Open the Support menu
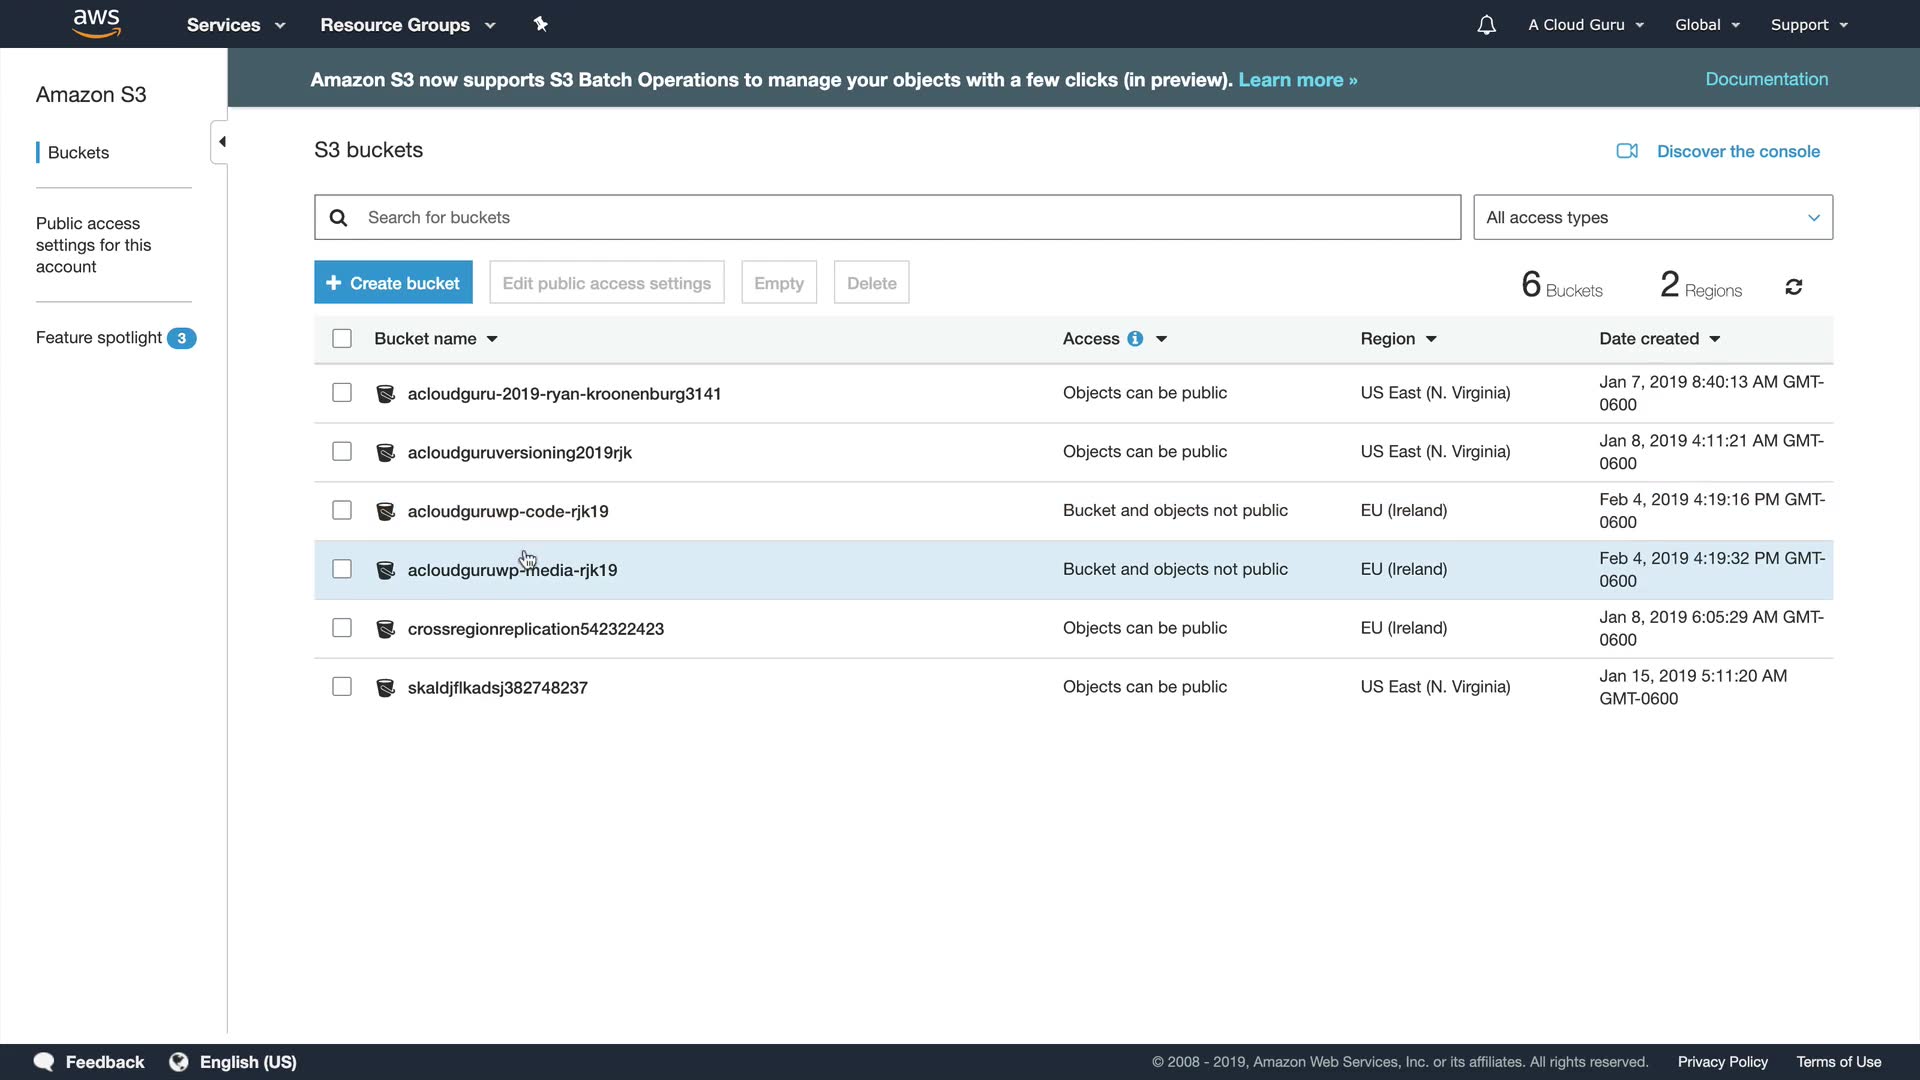Screen dimensions: 1920x1080 [1808, 25]
